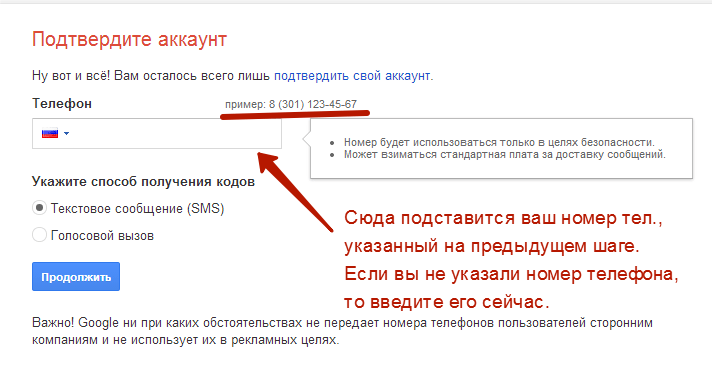
Task: Click the example text пример: 8 (301) 123-45-67
Action: coord(291,104)
